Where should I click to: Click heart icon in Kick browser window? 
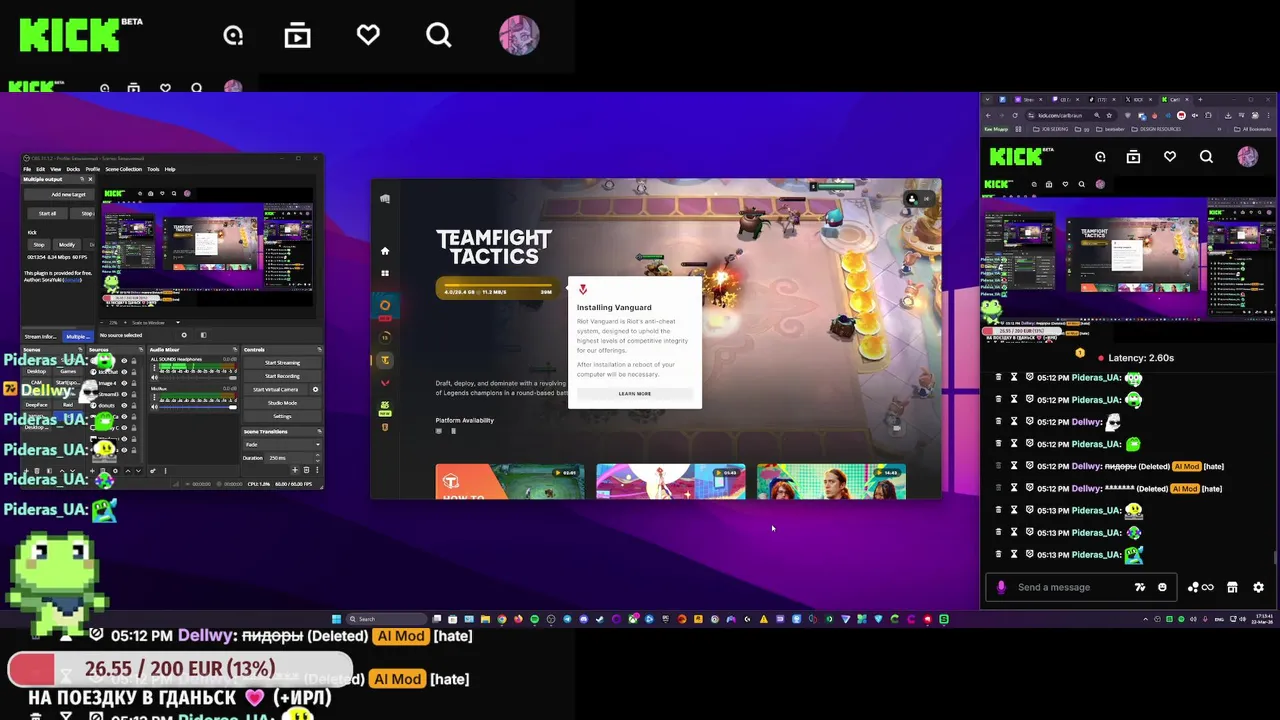pos(1170,156)
